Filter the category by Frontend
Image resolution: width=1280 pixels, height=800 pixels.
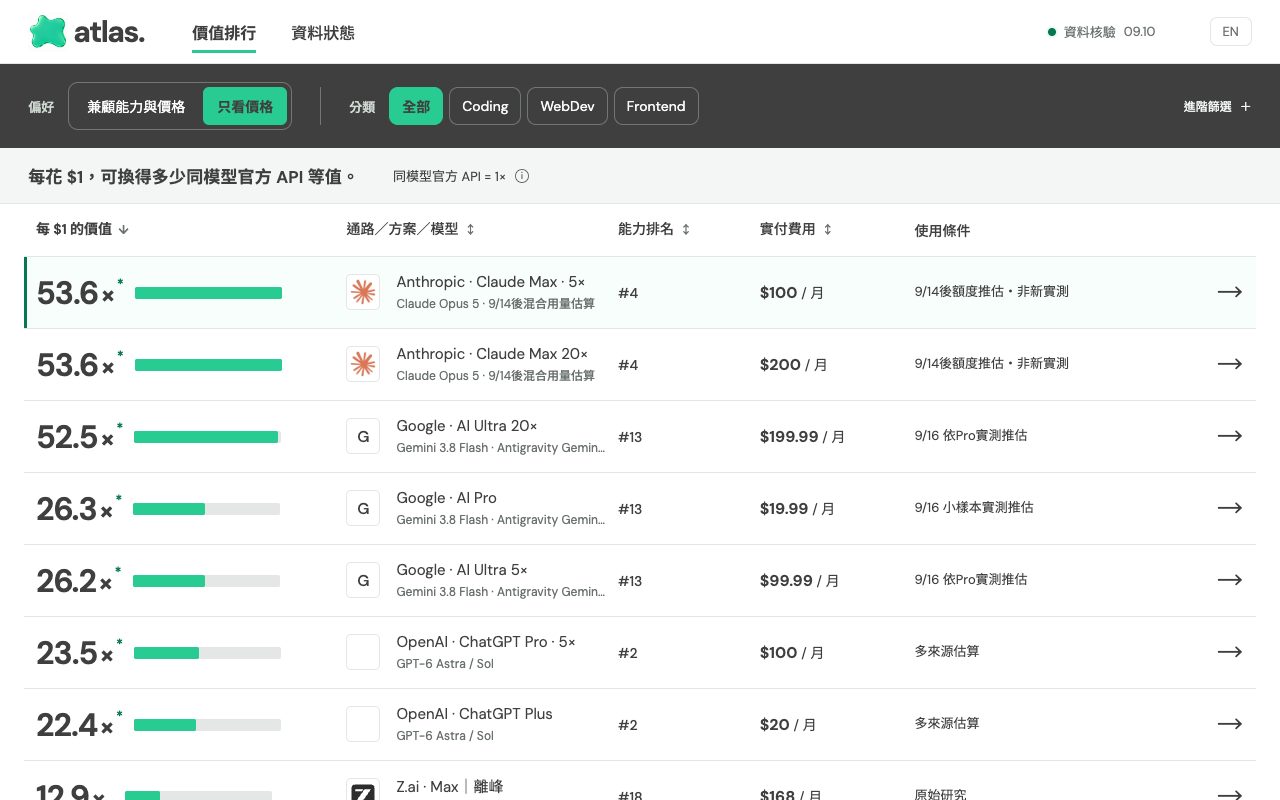656,106
